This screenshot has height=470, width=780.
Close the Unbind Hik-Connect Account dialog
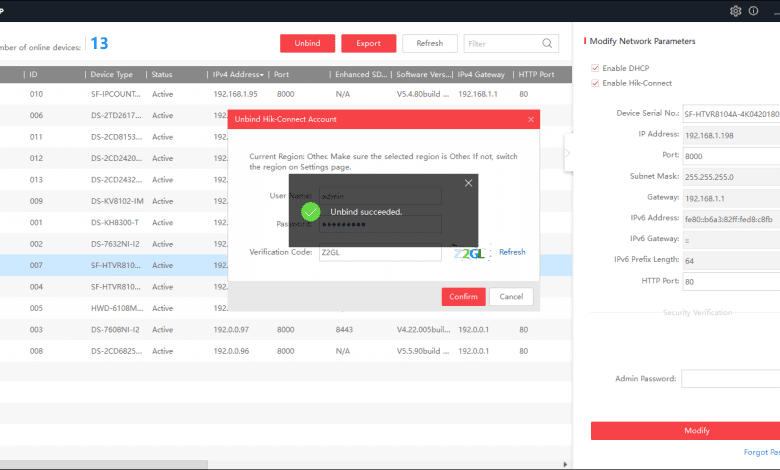pyautogui.click(x=531, y=119)
